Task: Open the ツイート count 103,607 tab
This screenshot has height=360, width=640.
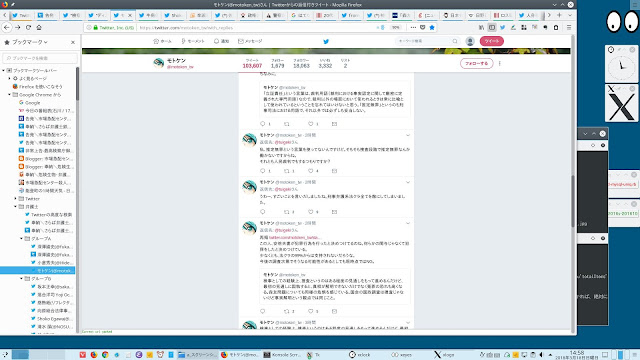Action: (x=252, y=64)
